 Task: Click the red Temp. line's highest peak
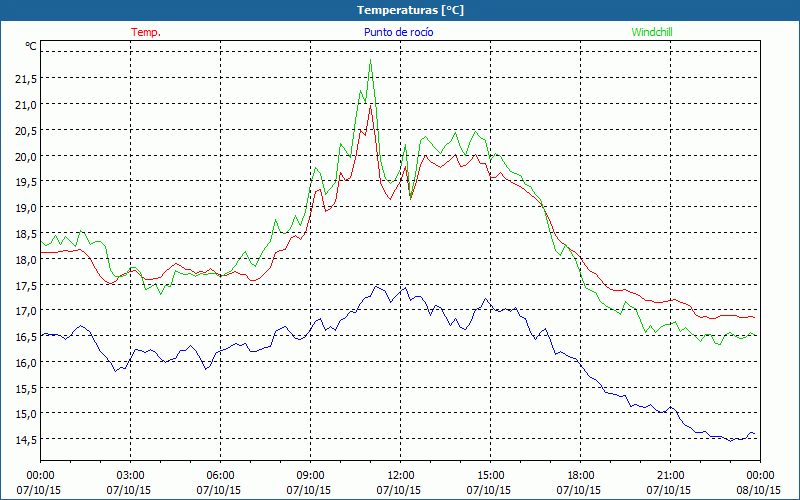tap(370, 106)
